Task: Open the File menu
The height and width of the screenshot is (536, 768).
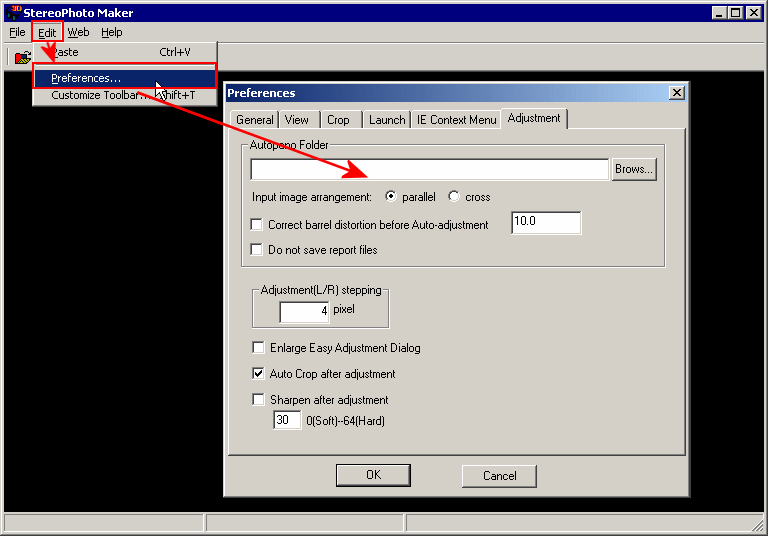Action: [x=17, y=32]
